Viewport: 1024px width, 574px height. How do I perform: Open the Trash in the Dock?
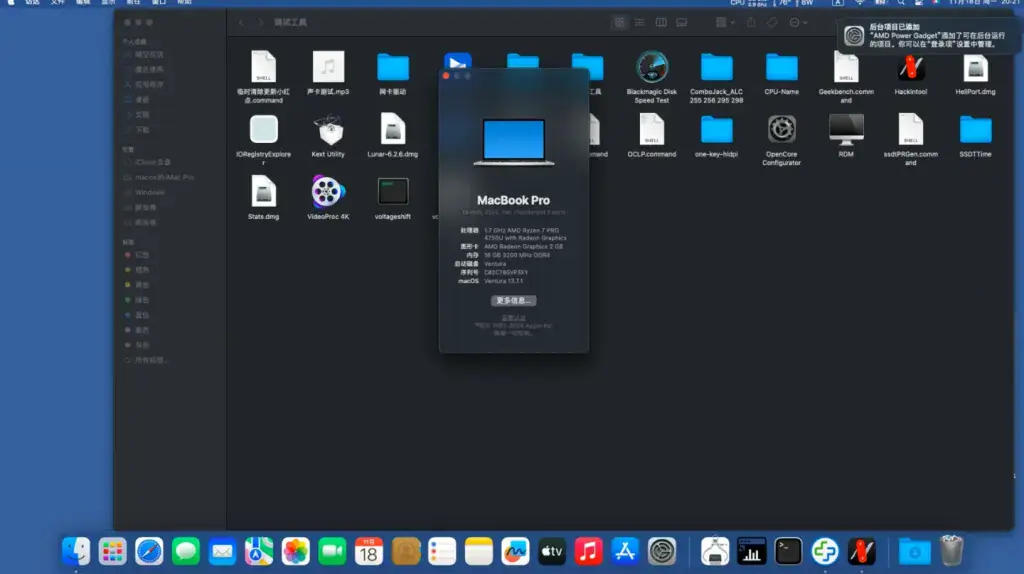click(x=952, y=550)
